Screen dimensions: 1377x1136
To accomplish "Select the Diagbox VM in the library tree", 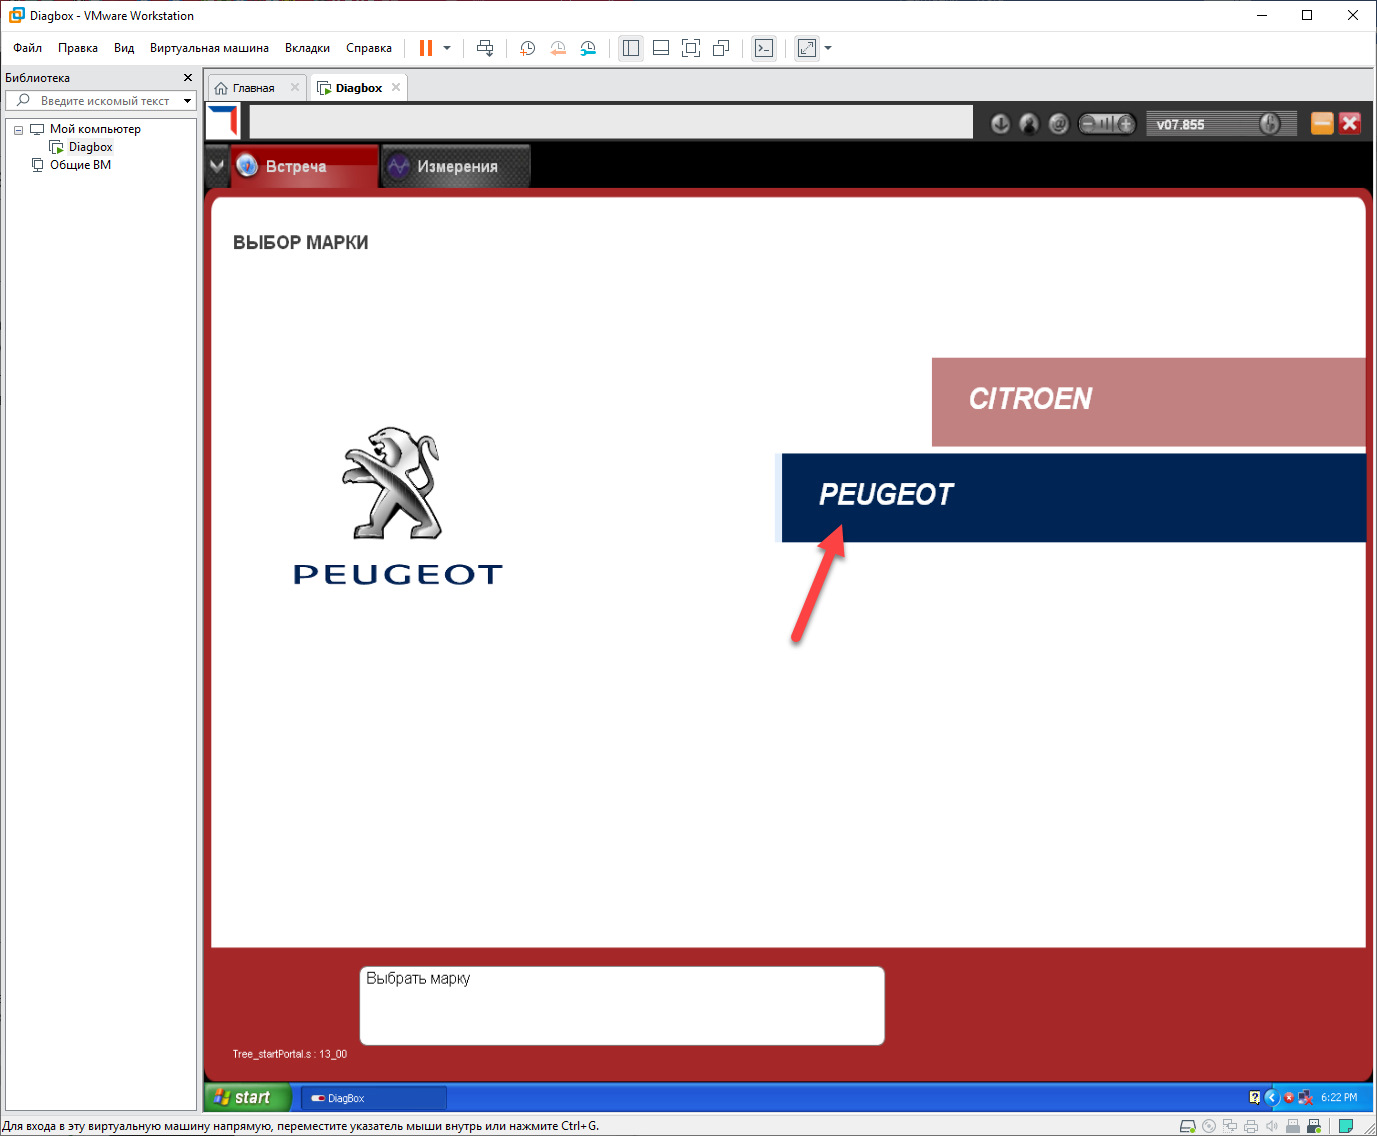I will (x=90, y=147).
